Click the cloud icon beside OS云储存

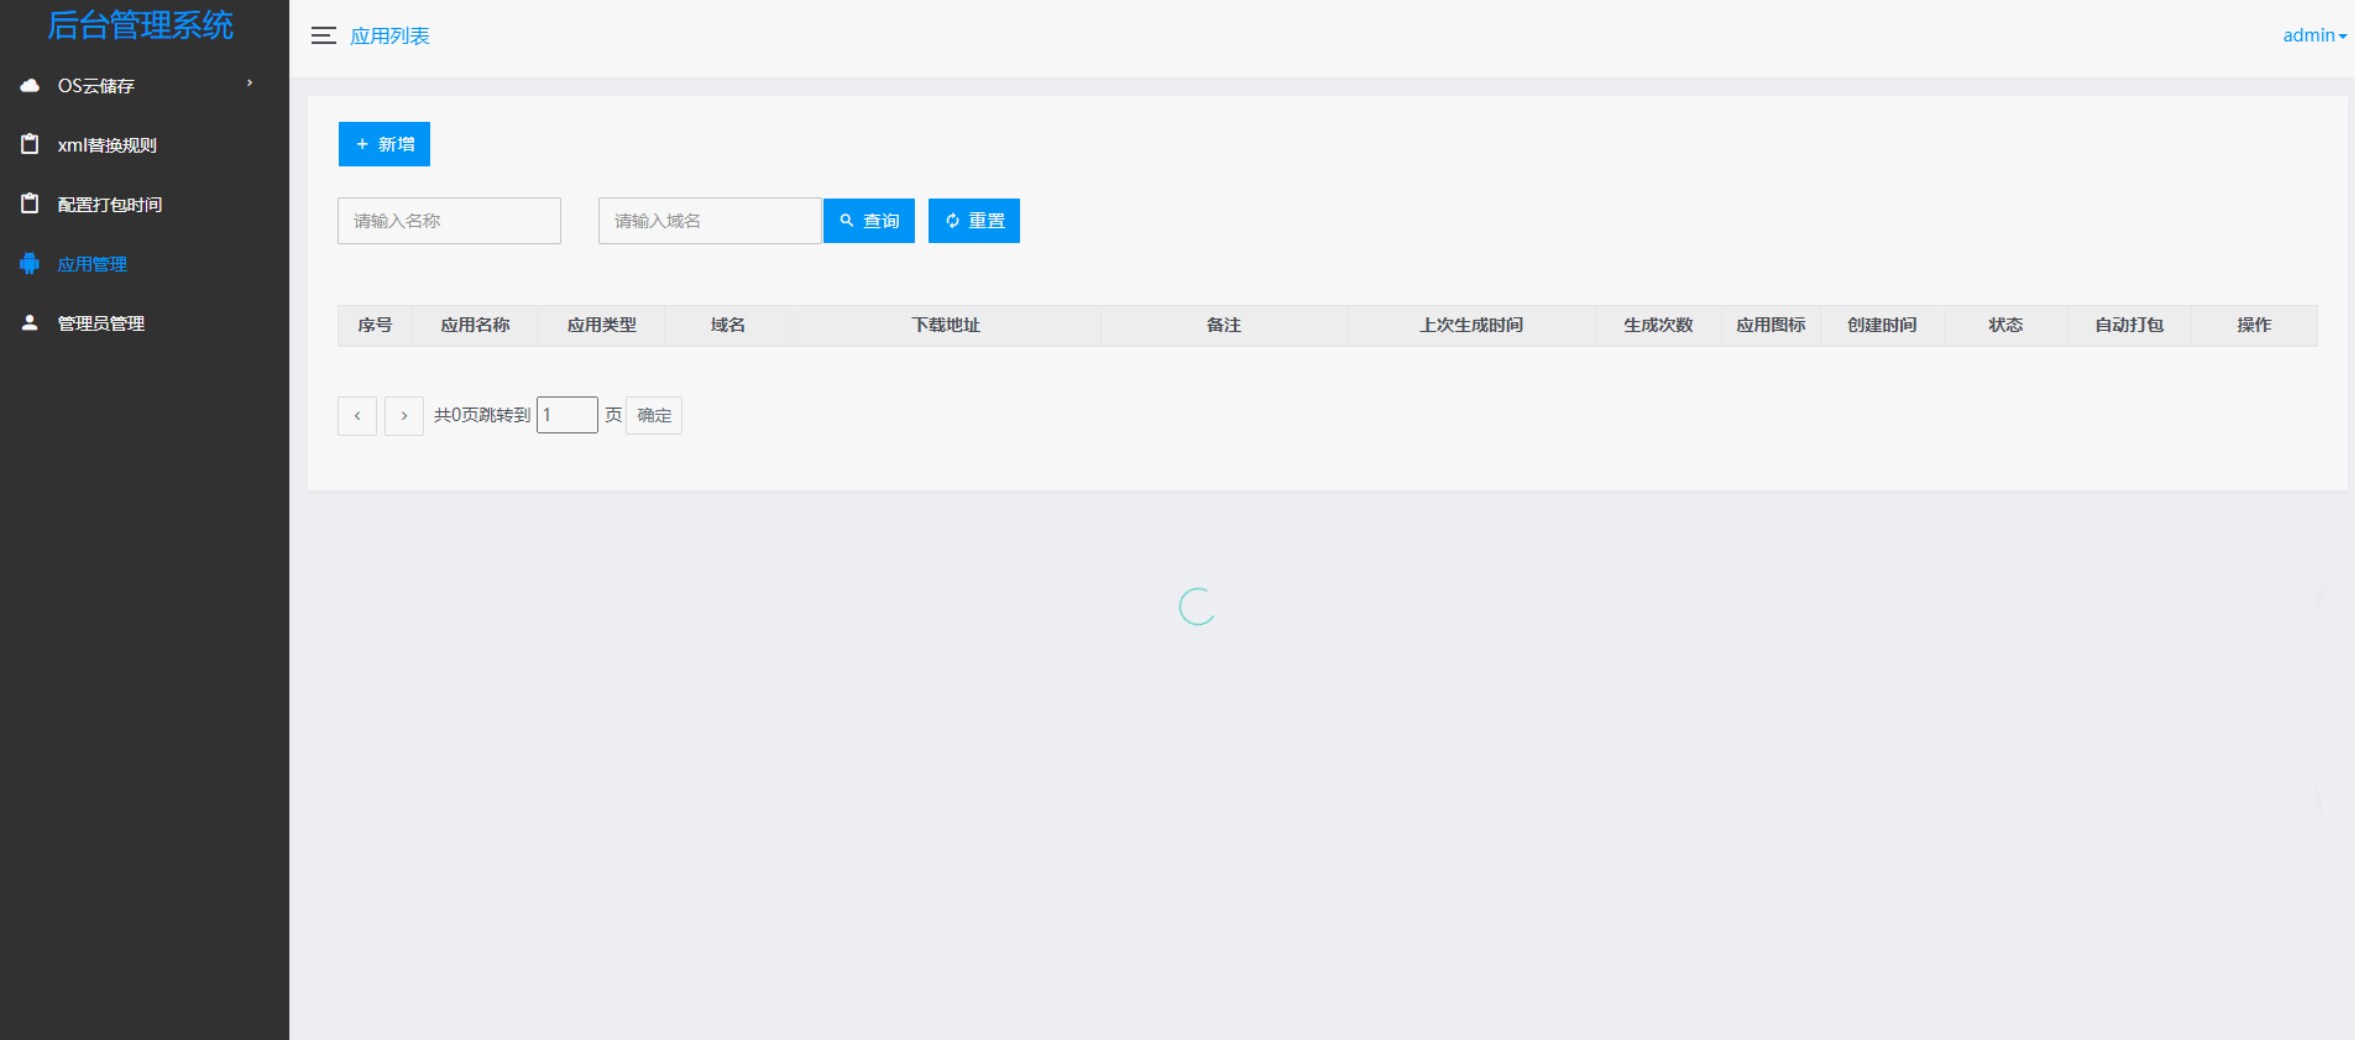pos(30,86)
